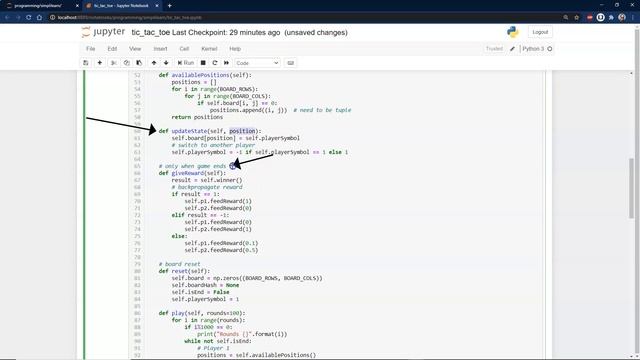Open the browser three-dot menu

(633, 18)
